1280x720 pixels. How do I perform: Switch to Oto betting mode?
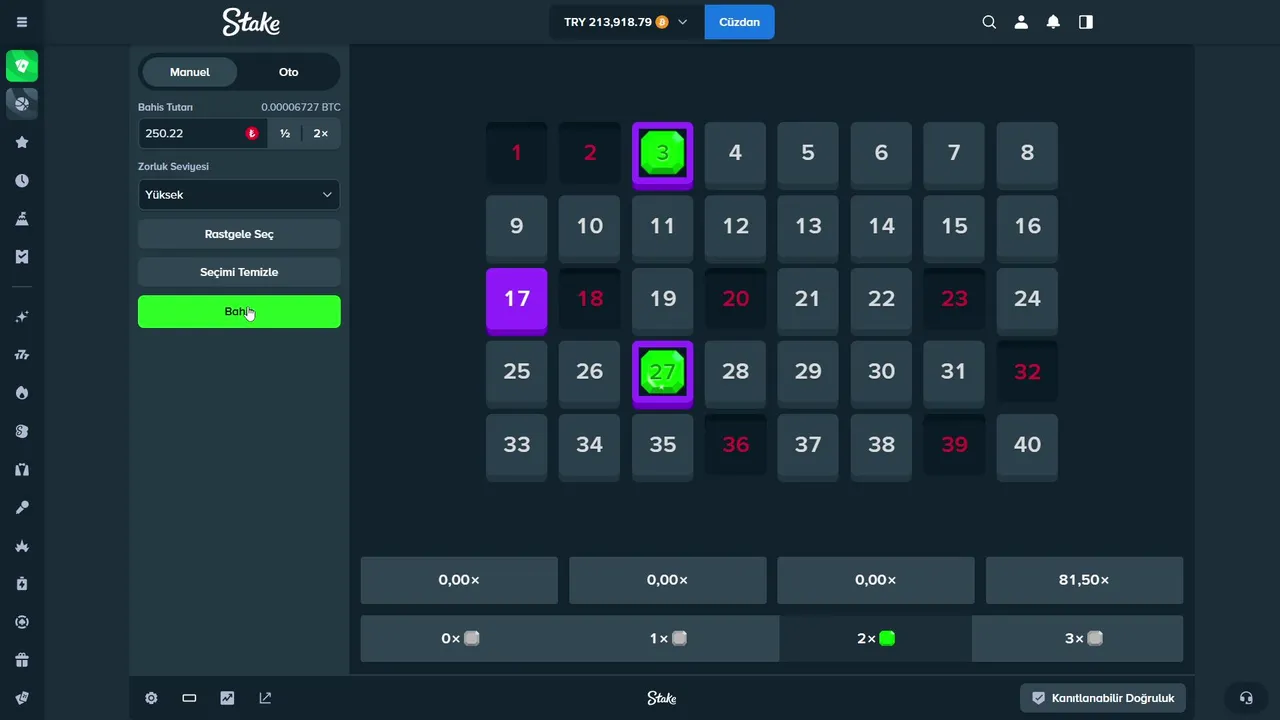289,72
